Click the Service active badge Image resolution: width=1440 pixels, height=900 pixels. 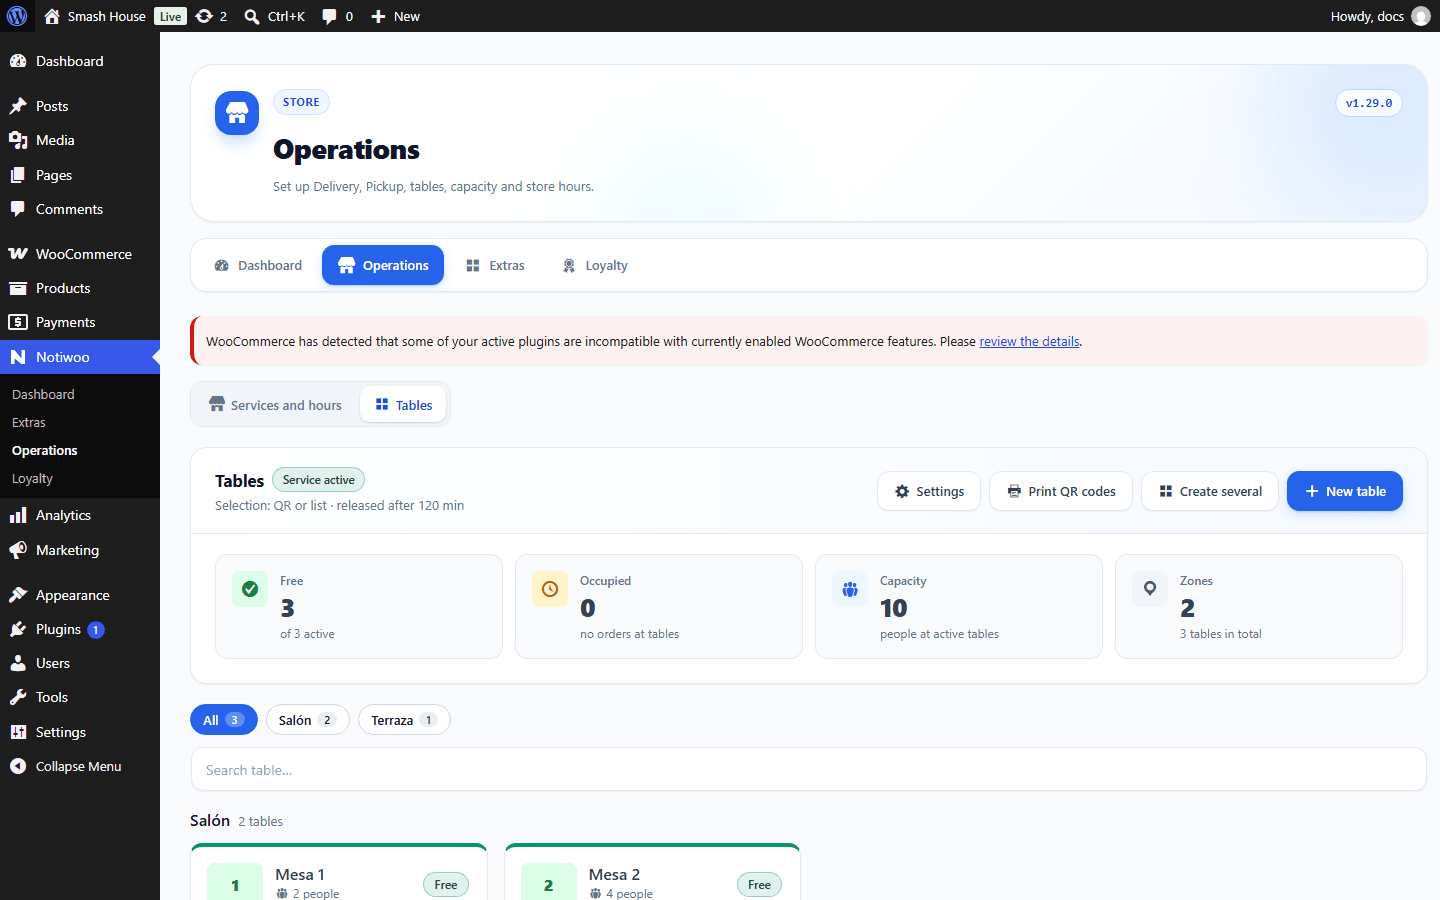pyautogui.click(x=318, y=480)
